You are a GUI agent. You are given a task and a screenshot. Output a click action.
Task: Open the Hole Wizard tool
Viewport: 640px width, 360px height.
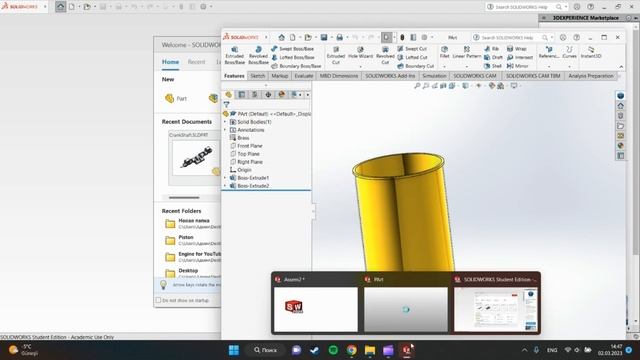[360, 53]
